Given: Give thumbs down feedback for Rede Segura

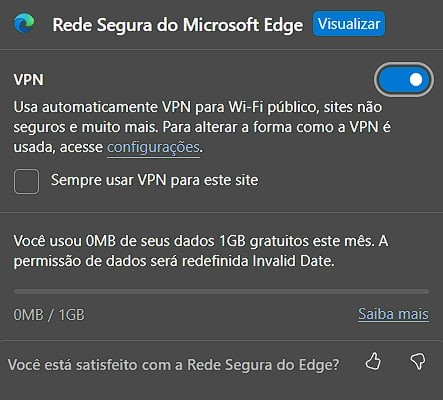Looking at the screenshot, I should 418,361.
